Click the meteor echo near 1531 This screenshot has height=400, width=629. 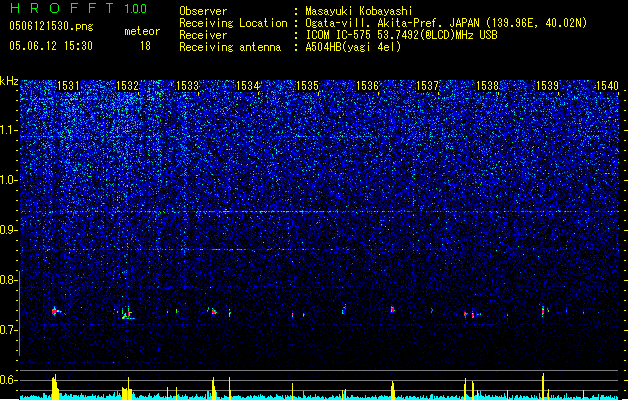(55, 311)
